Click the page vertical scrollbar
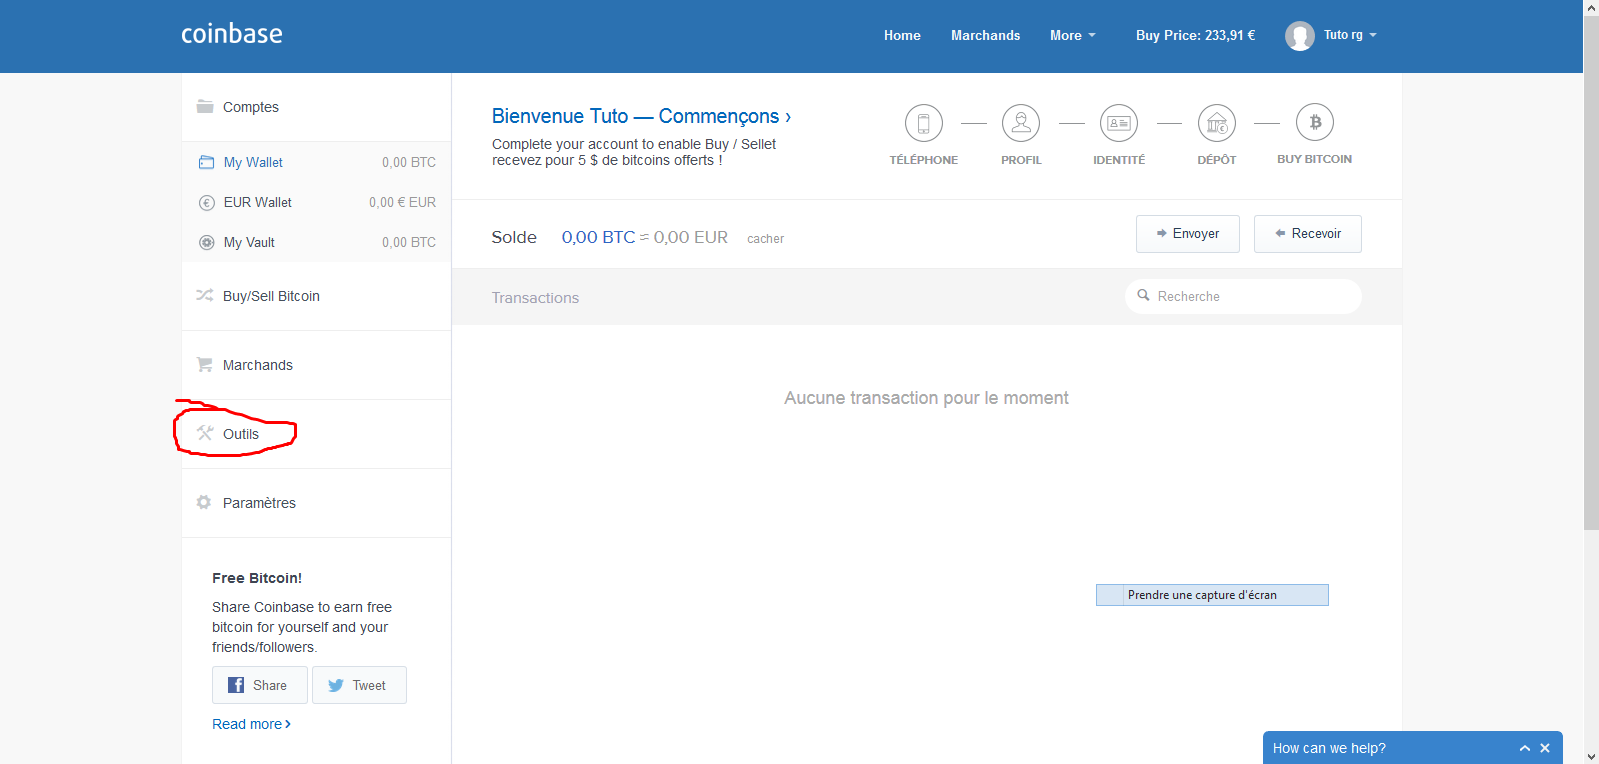Image resolution: width=1599 pixels, height=764 pixels. pyautogui.click(x=1591, y=272)
